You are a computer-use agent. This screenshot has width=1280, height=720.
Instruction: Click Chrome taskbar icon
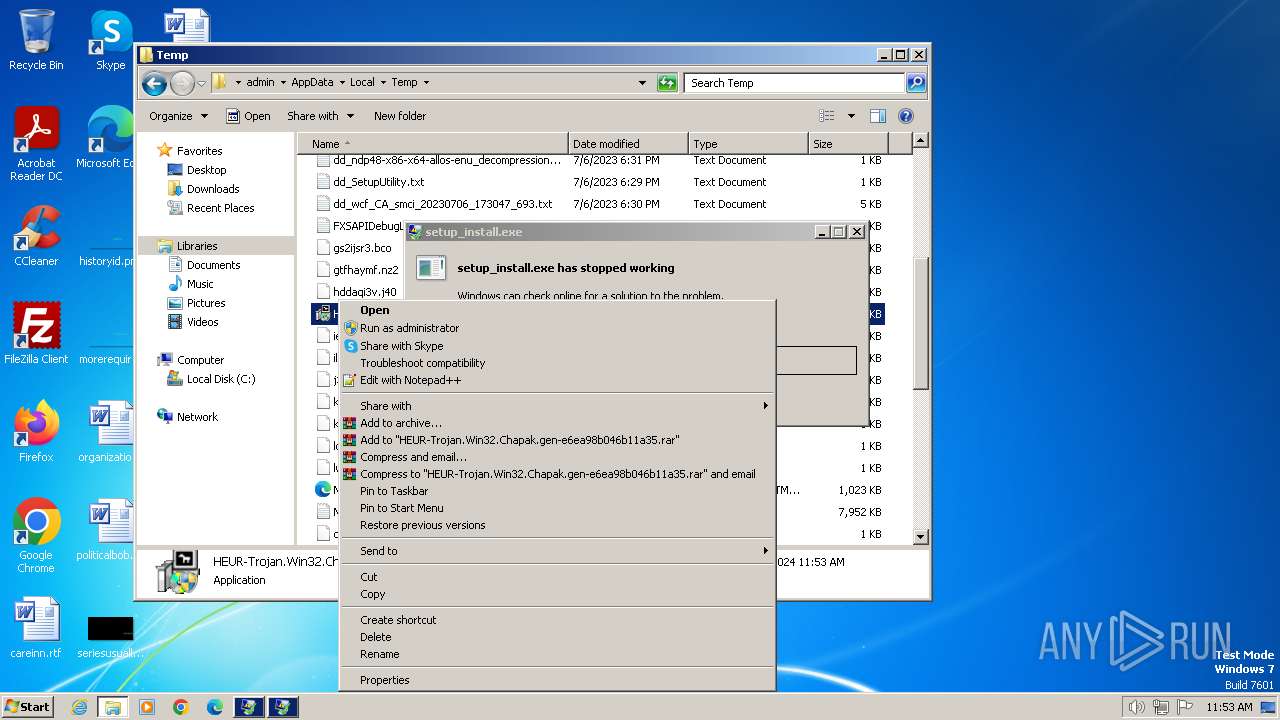click(180, 707)
